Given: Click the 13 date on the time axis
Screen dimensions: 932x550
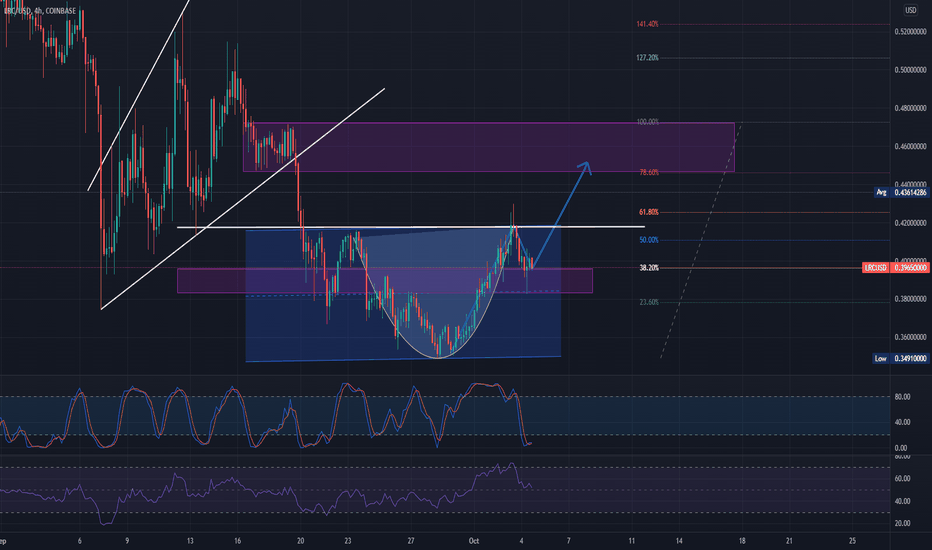Looking at the screenshot, I should coord(190,541).
